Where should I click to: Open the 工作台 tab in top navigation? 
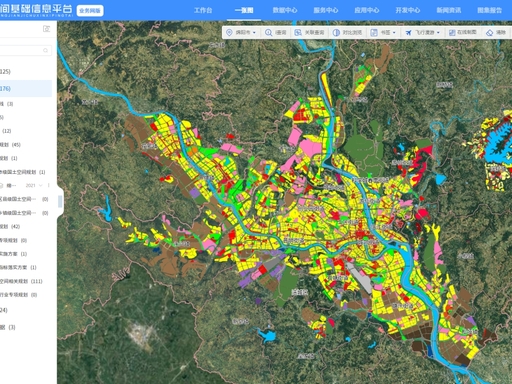click(x=203, y=10)
